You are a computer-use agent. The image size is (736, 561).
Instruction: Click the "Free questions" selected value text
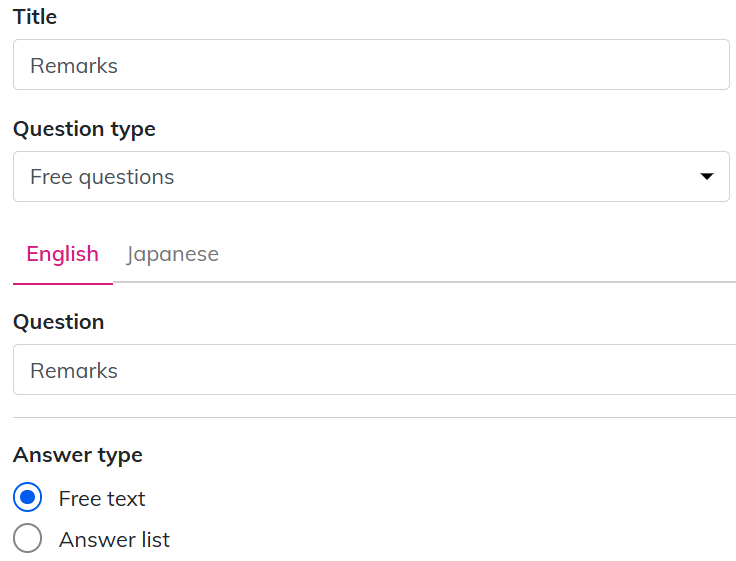click(x=102, y=177)
